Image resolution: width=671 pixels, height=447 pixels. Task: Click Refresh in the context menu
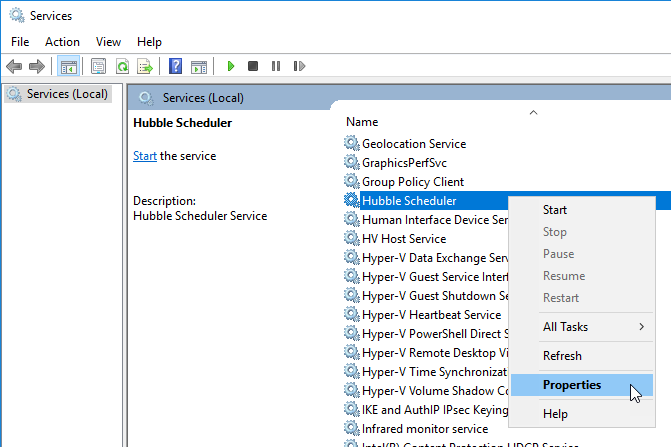[561, 356]
